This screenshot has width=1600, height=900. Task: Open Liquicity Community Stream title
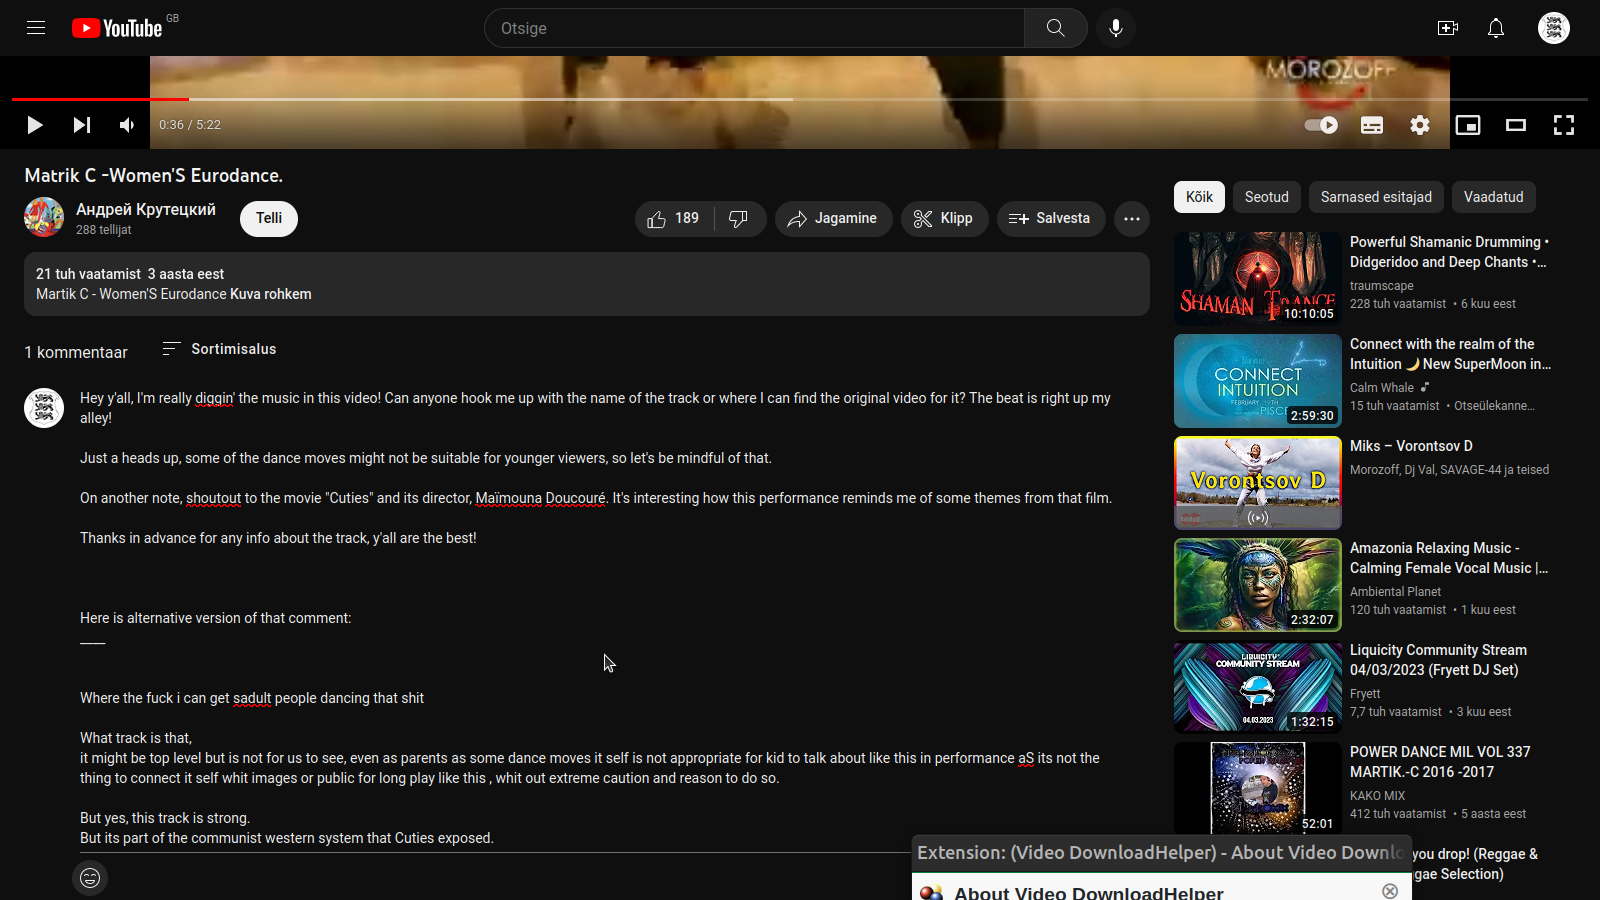1438,660
